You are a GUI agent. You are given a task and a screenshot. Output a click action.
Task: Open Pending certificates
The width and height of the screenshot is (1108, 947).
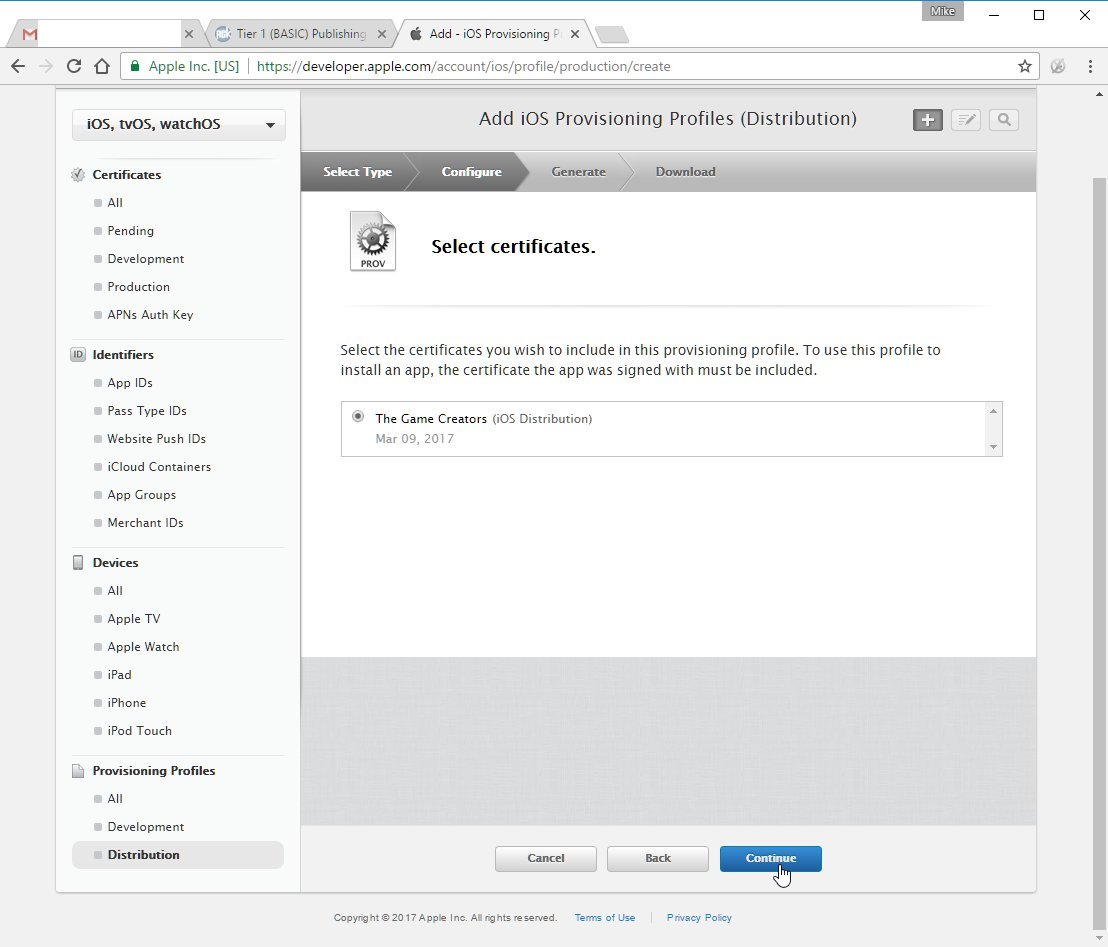(x=130, y=231)
